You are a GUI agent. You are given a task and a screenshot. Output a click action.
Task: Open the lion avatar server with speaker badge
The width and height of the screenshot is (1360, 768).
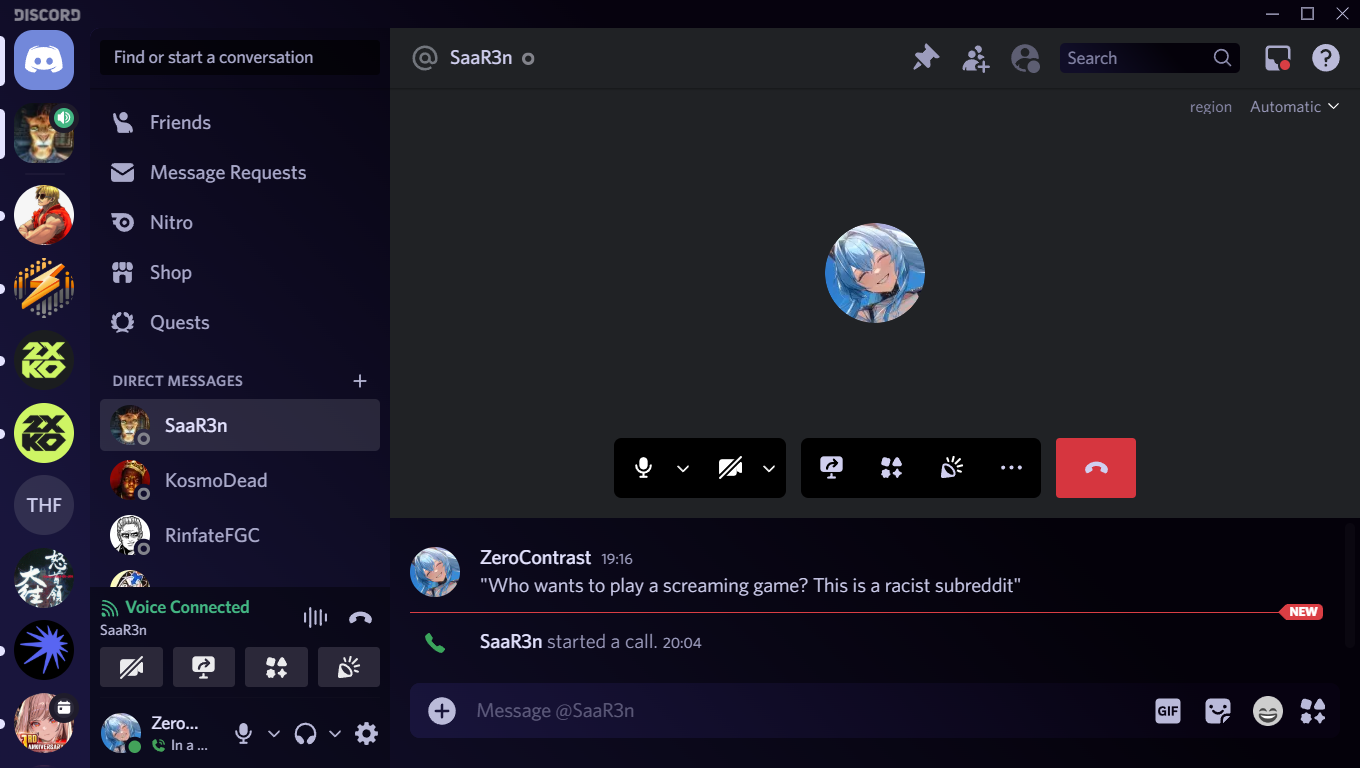[x=44, y=132]
